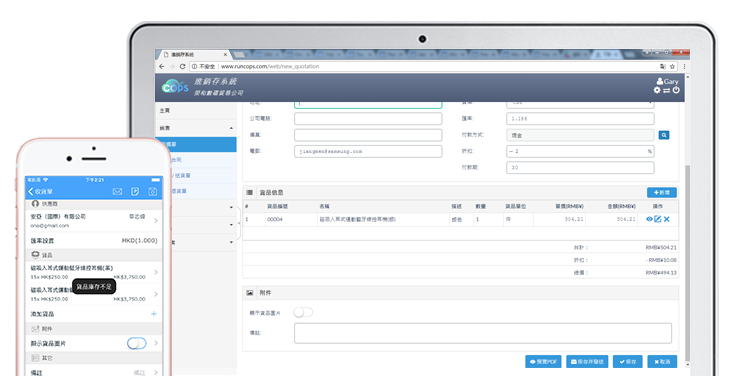Image resolution: width=738 pixels, height=376 pixels.
Task: Click the browser address bar URL
Action: coord(270,66)
